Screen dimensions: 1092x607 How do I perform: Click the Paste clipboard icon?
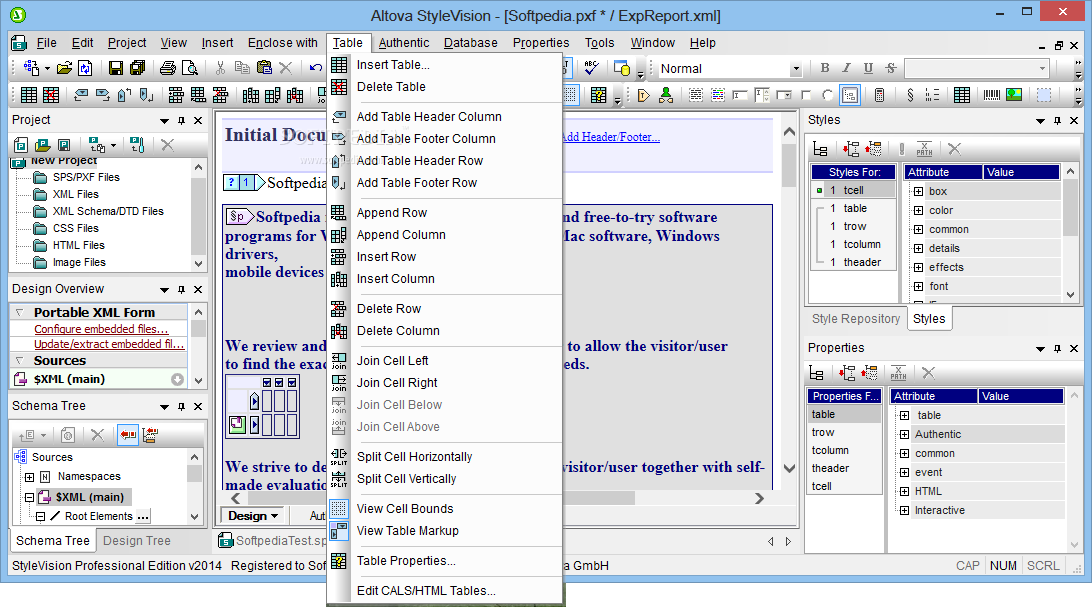pos(264,68)
